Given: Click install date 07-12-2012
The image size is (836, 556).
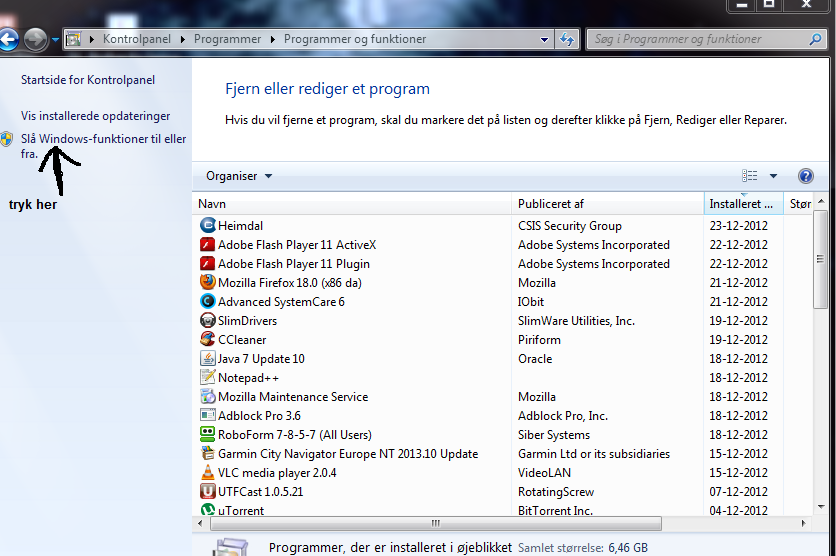Looking at the screenshot, I should pyautogui.click(x=738, y=491).
